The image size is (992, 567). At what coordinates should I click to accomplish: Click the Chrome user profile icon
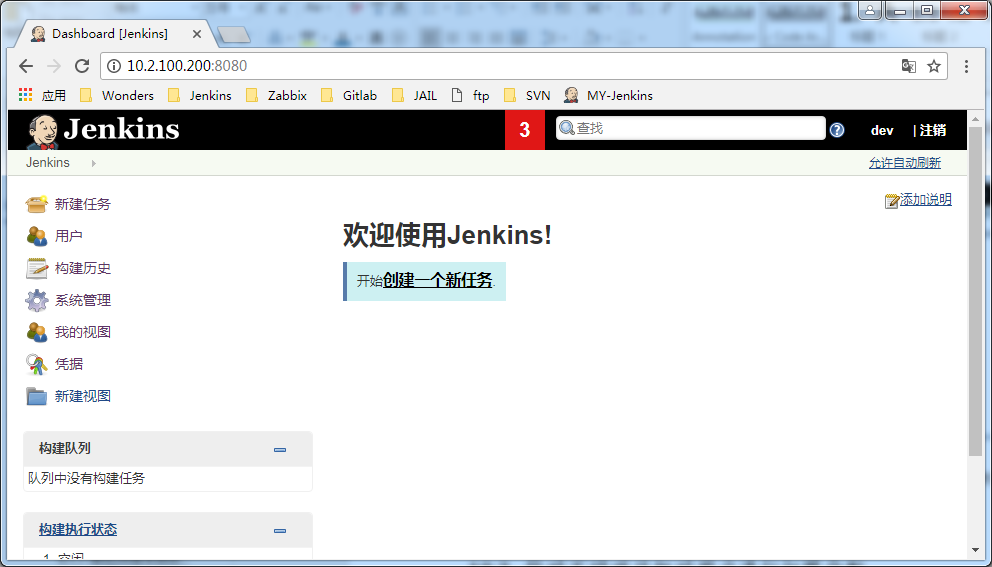point(870,10)
